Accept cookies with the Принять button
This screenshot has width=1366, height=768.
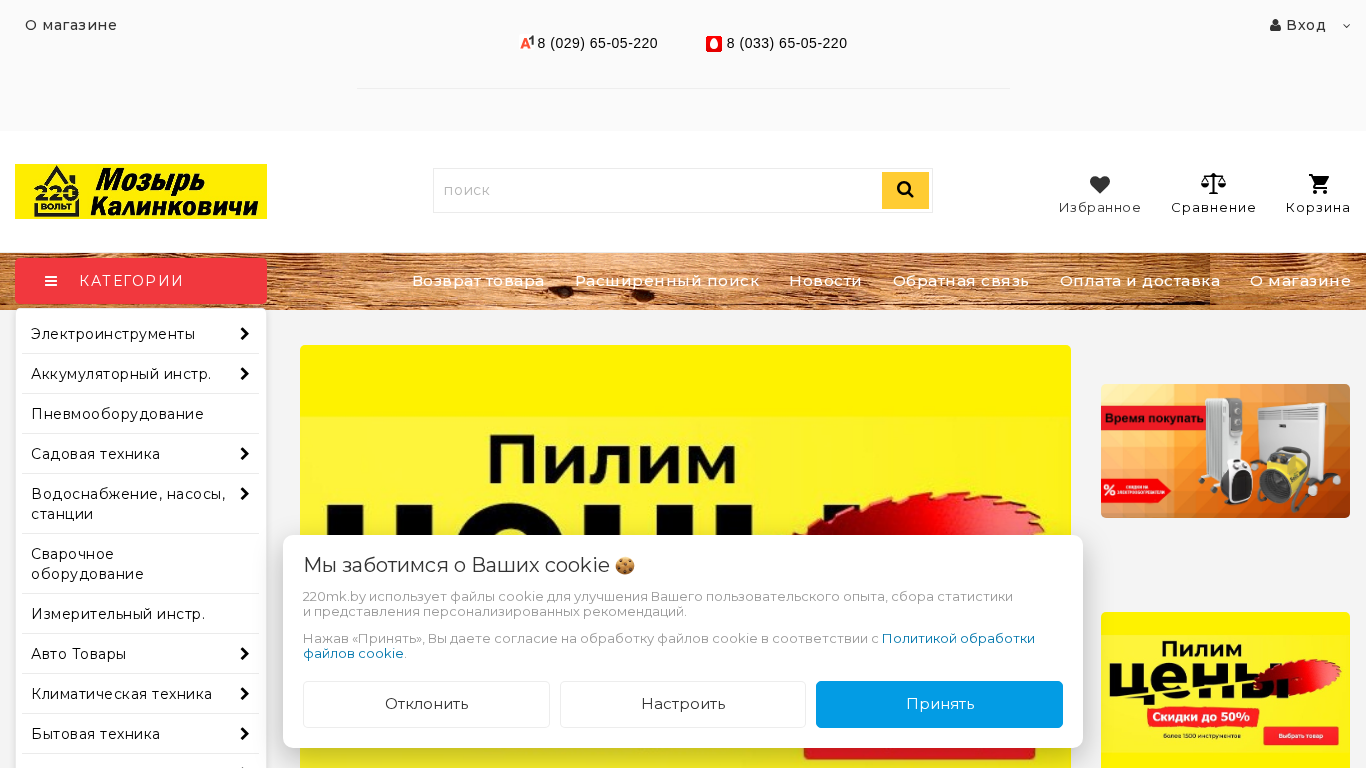point(939,704)
